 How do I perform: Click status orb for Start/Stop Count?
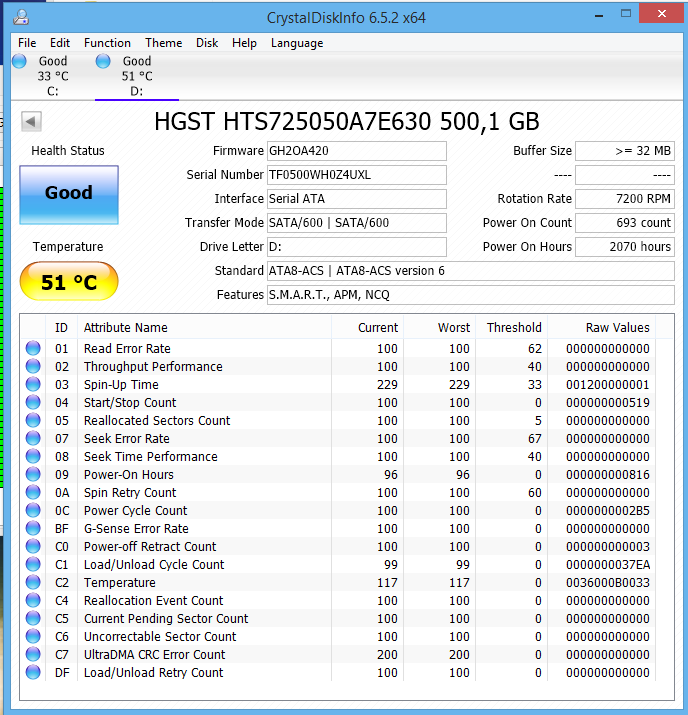pyautogui.click(x=33, y=402)
